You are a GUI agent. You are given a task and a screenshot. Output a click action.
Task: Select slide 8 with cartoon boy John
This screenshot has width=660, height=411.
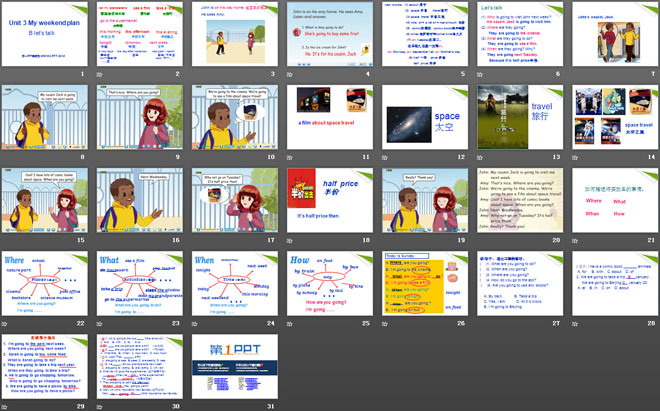point(45,119)
